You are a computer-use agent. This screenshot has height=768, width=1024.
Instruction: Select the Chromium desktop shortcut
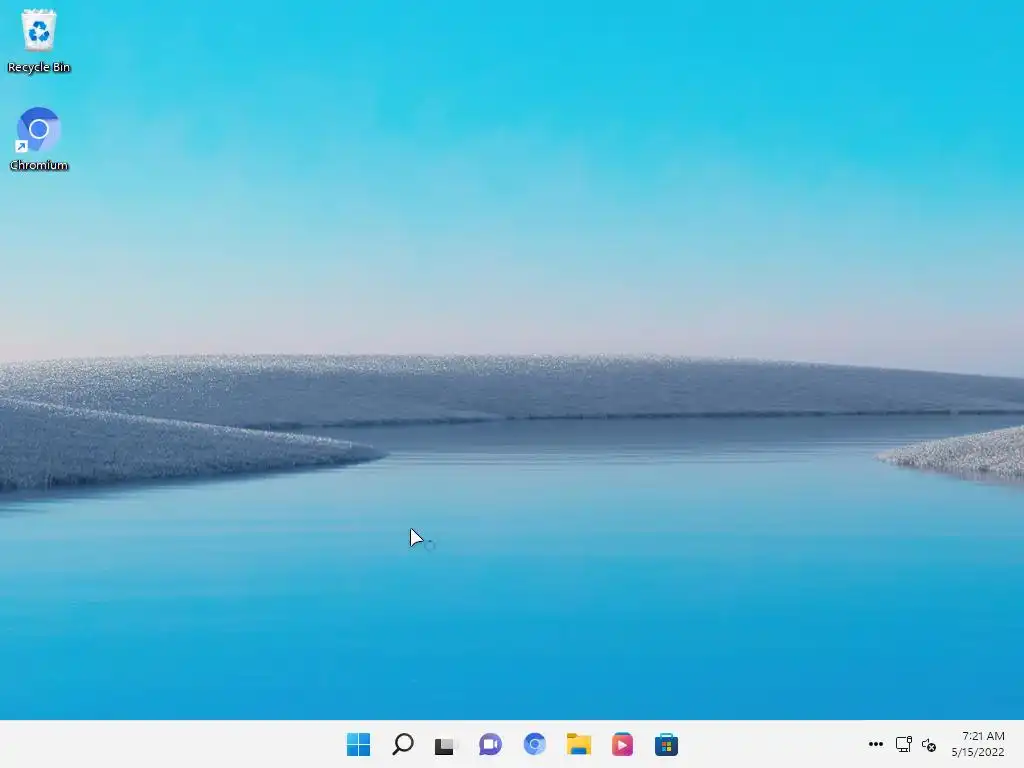click(x=39, y=138)
